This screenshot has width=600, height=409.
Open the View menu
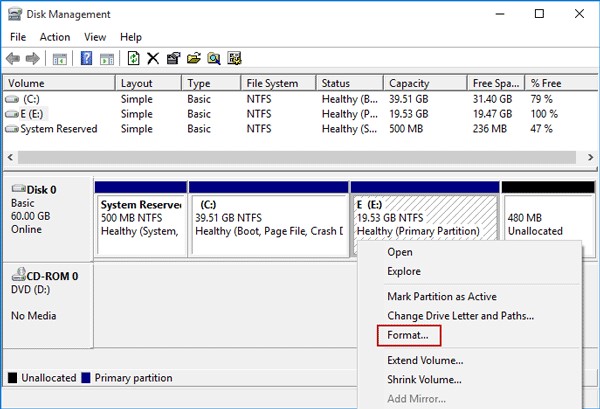94,37
